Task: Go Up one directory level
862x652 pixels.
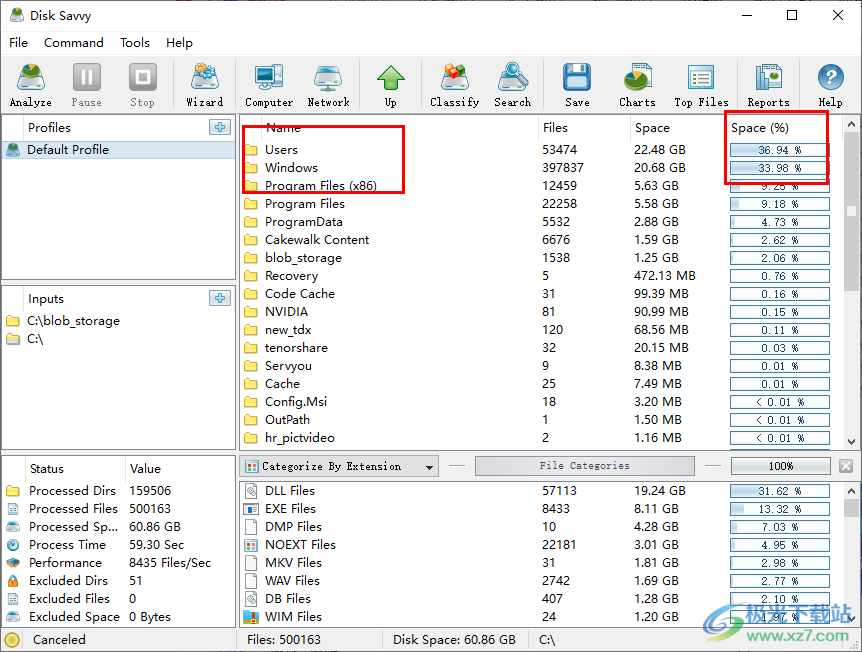Action: point(390,85)
